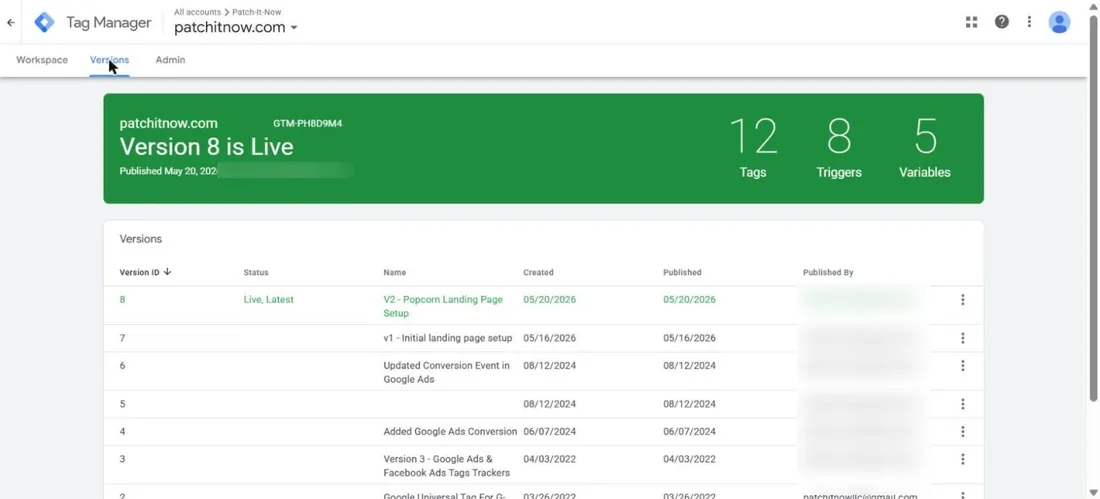Click the Published column header
This screenshot has height=499, width=1100.
coord(682,272)
